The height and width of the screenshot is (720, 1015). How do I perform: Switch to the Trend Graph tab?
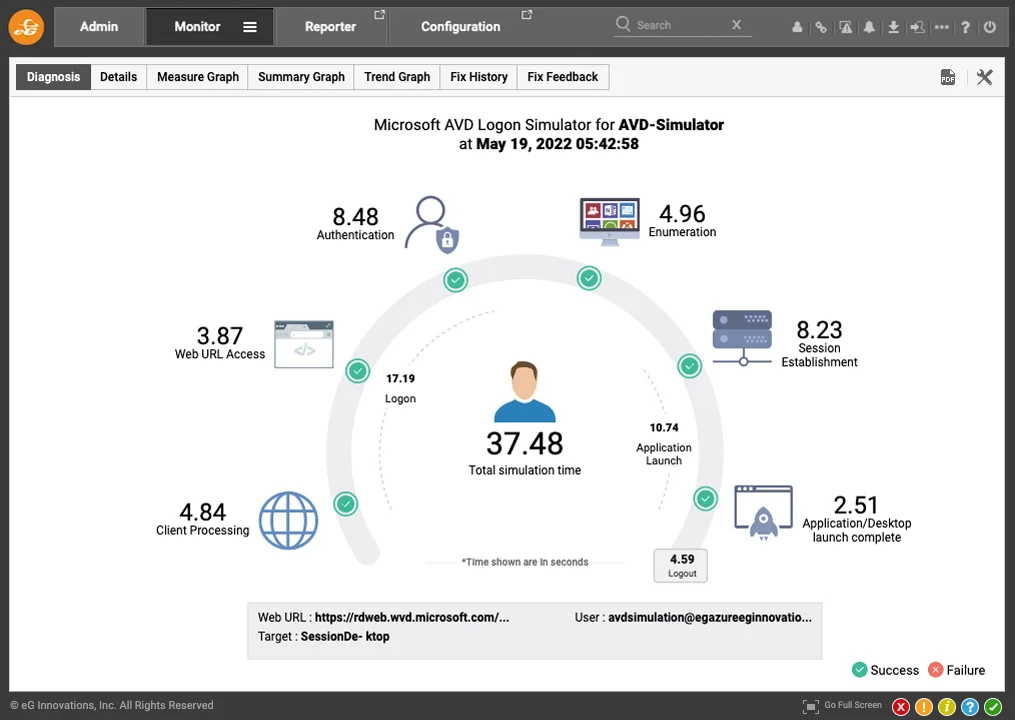tap(397, 77)
